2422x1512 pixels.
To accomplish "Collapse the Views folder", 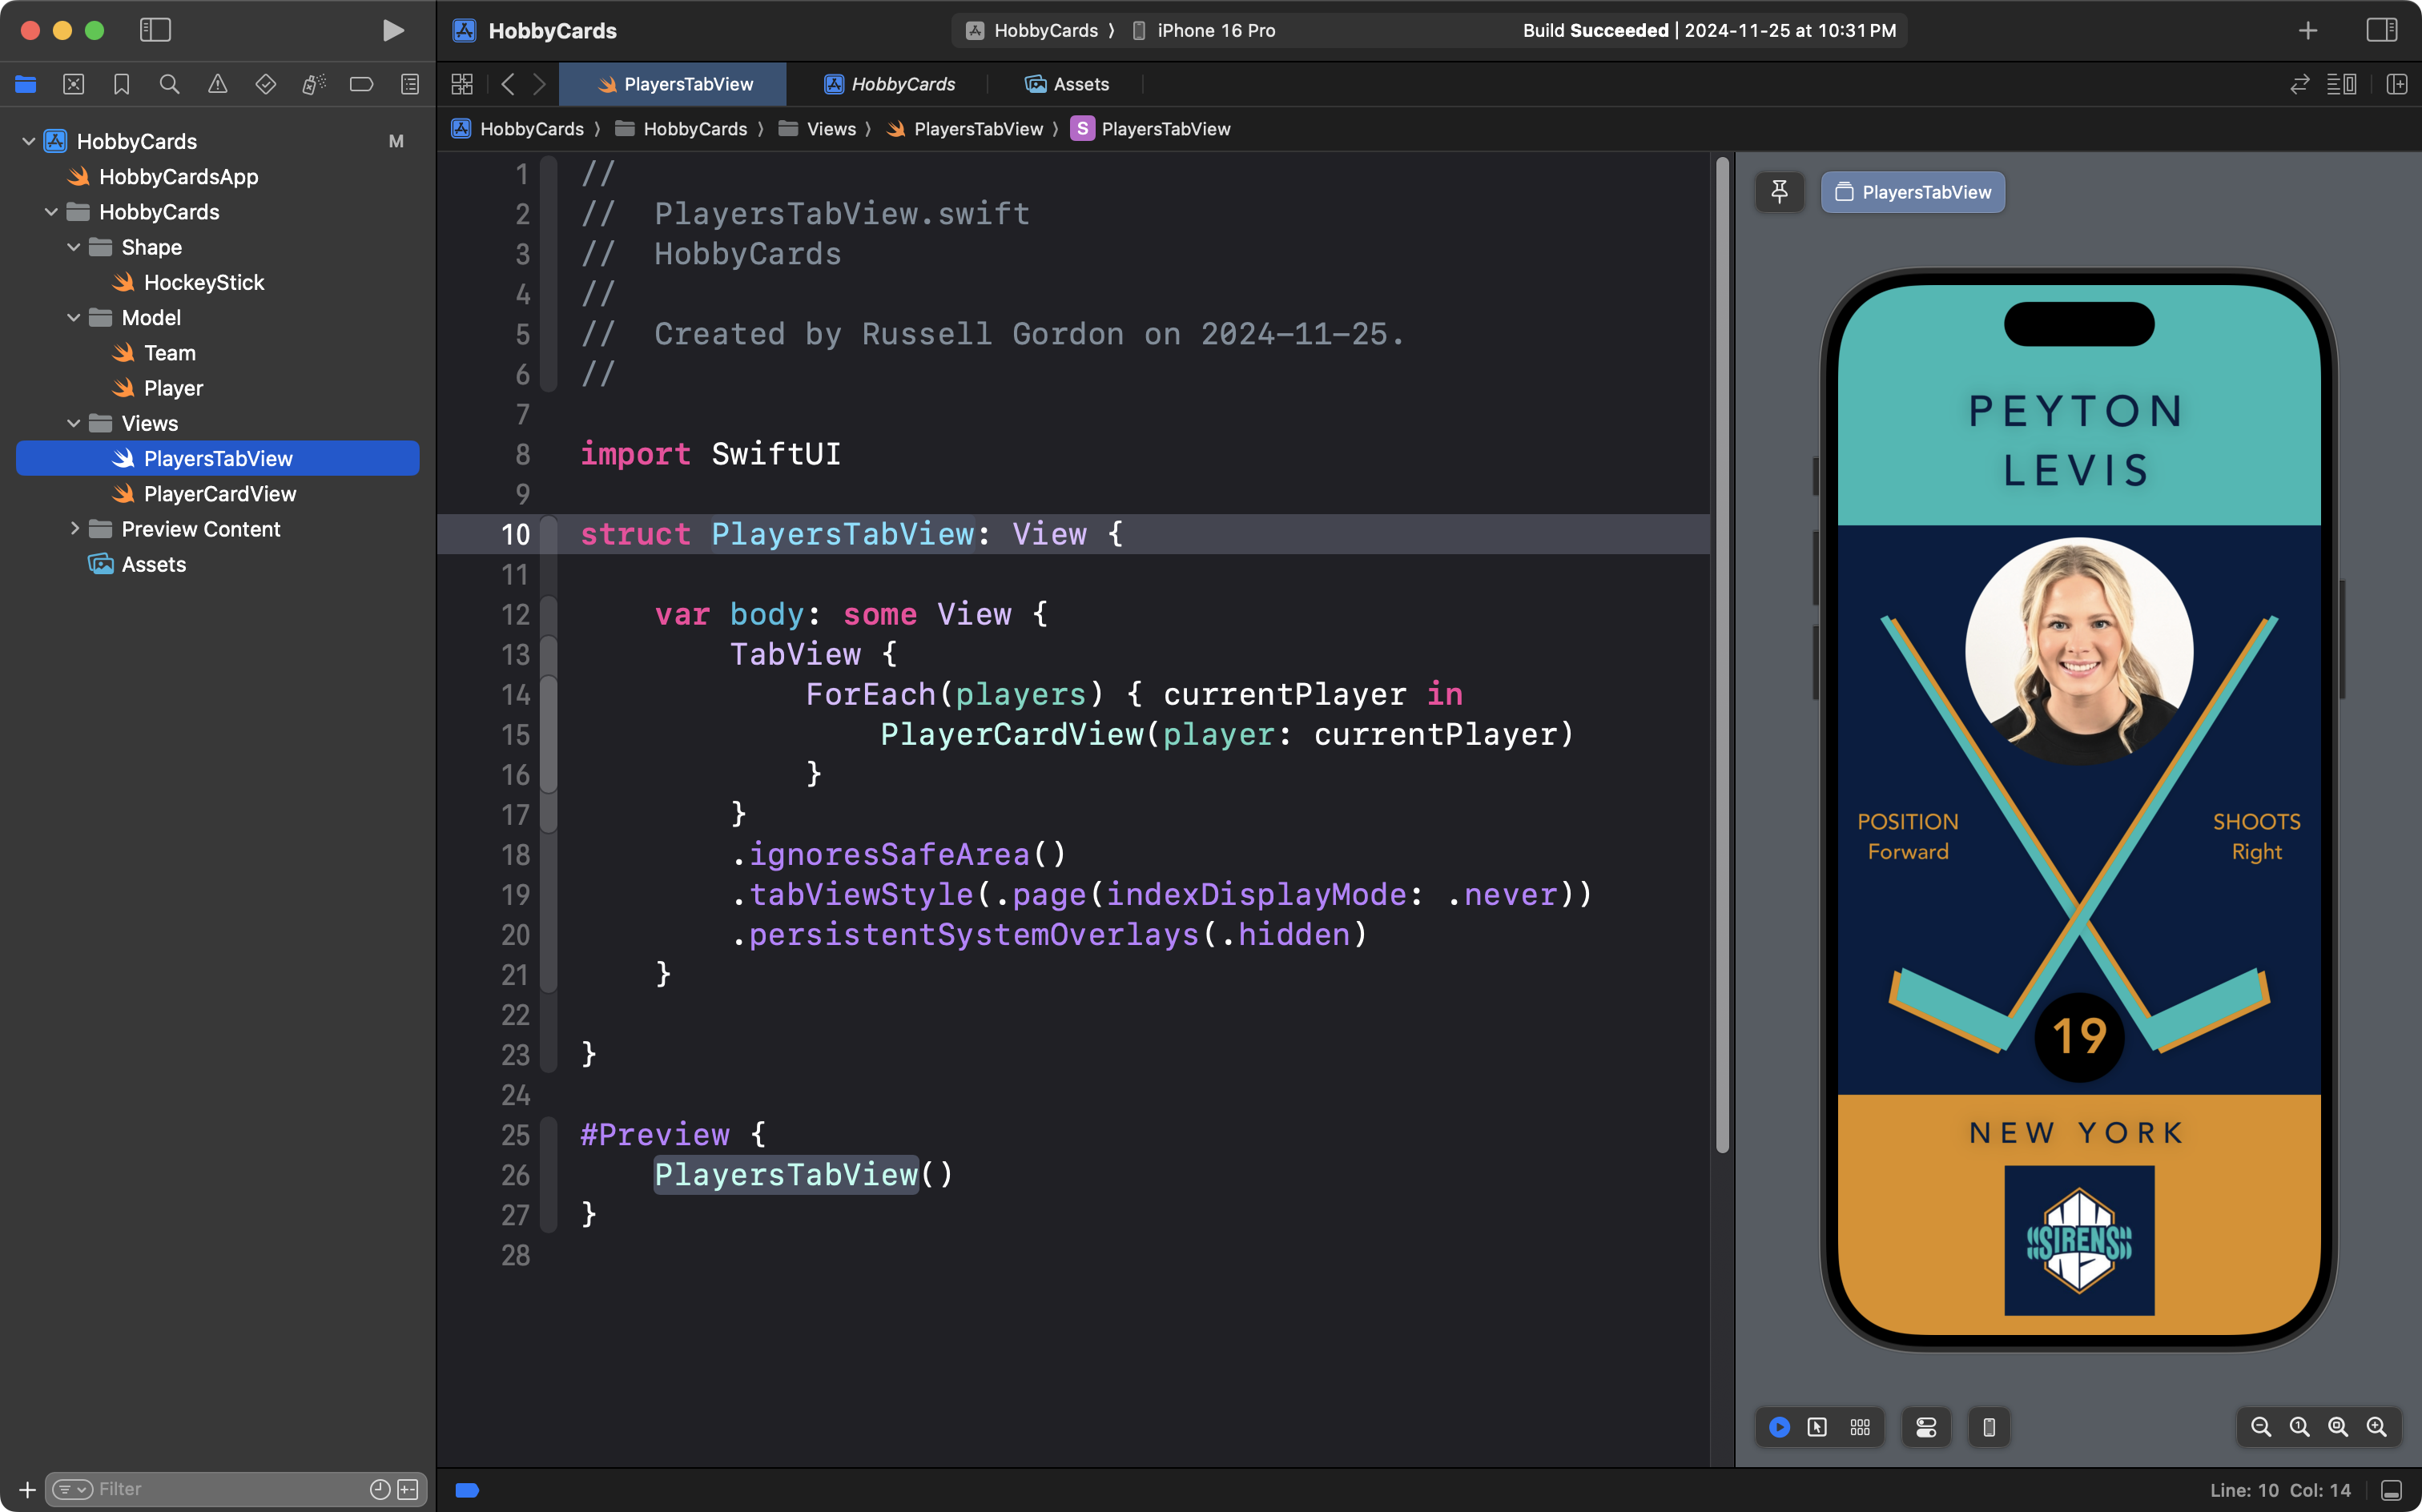I will tap(74, 423).
